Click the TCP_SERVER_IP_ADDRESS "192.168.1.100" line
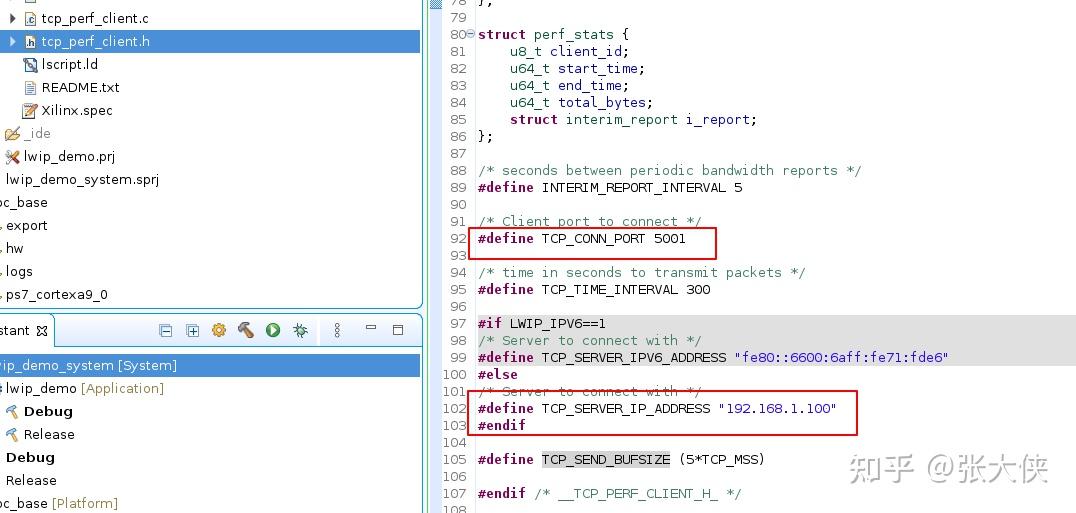The height and width of the screenshot is (513, 1076). 657,409
